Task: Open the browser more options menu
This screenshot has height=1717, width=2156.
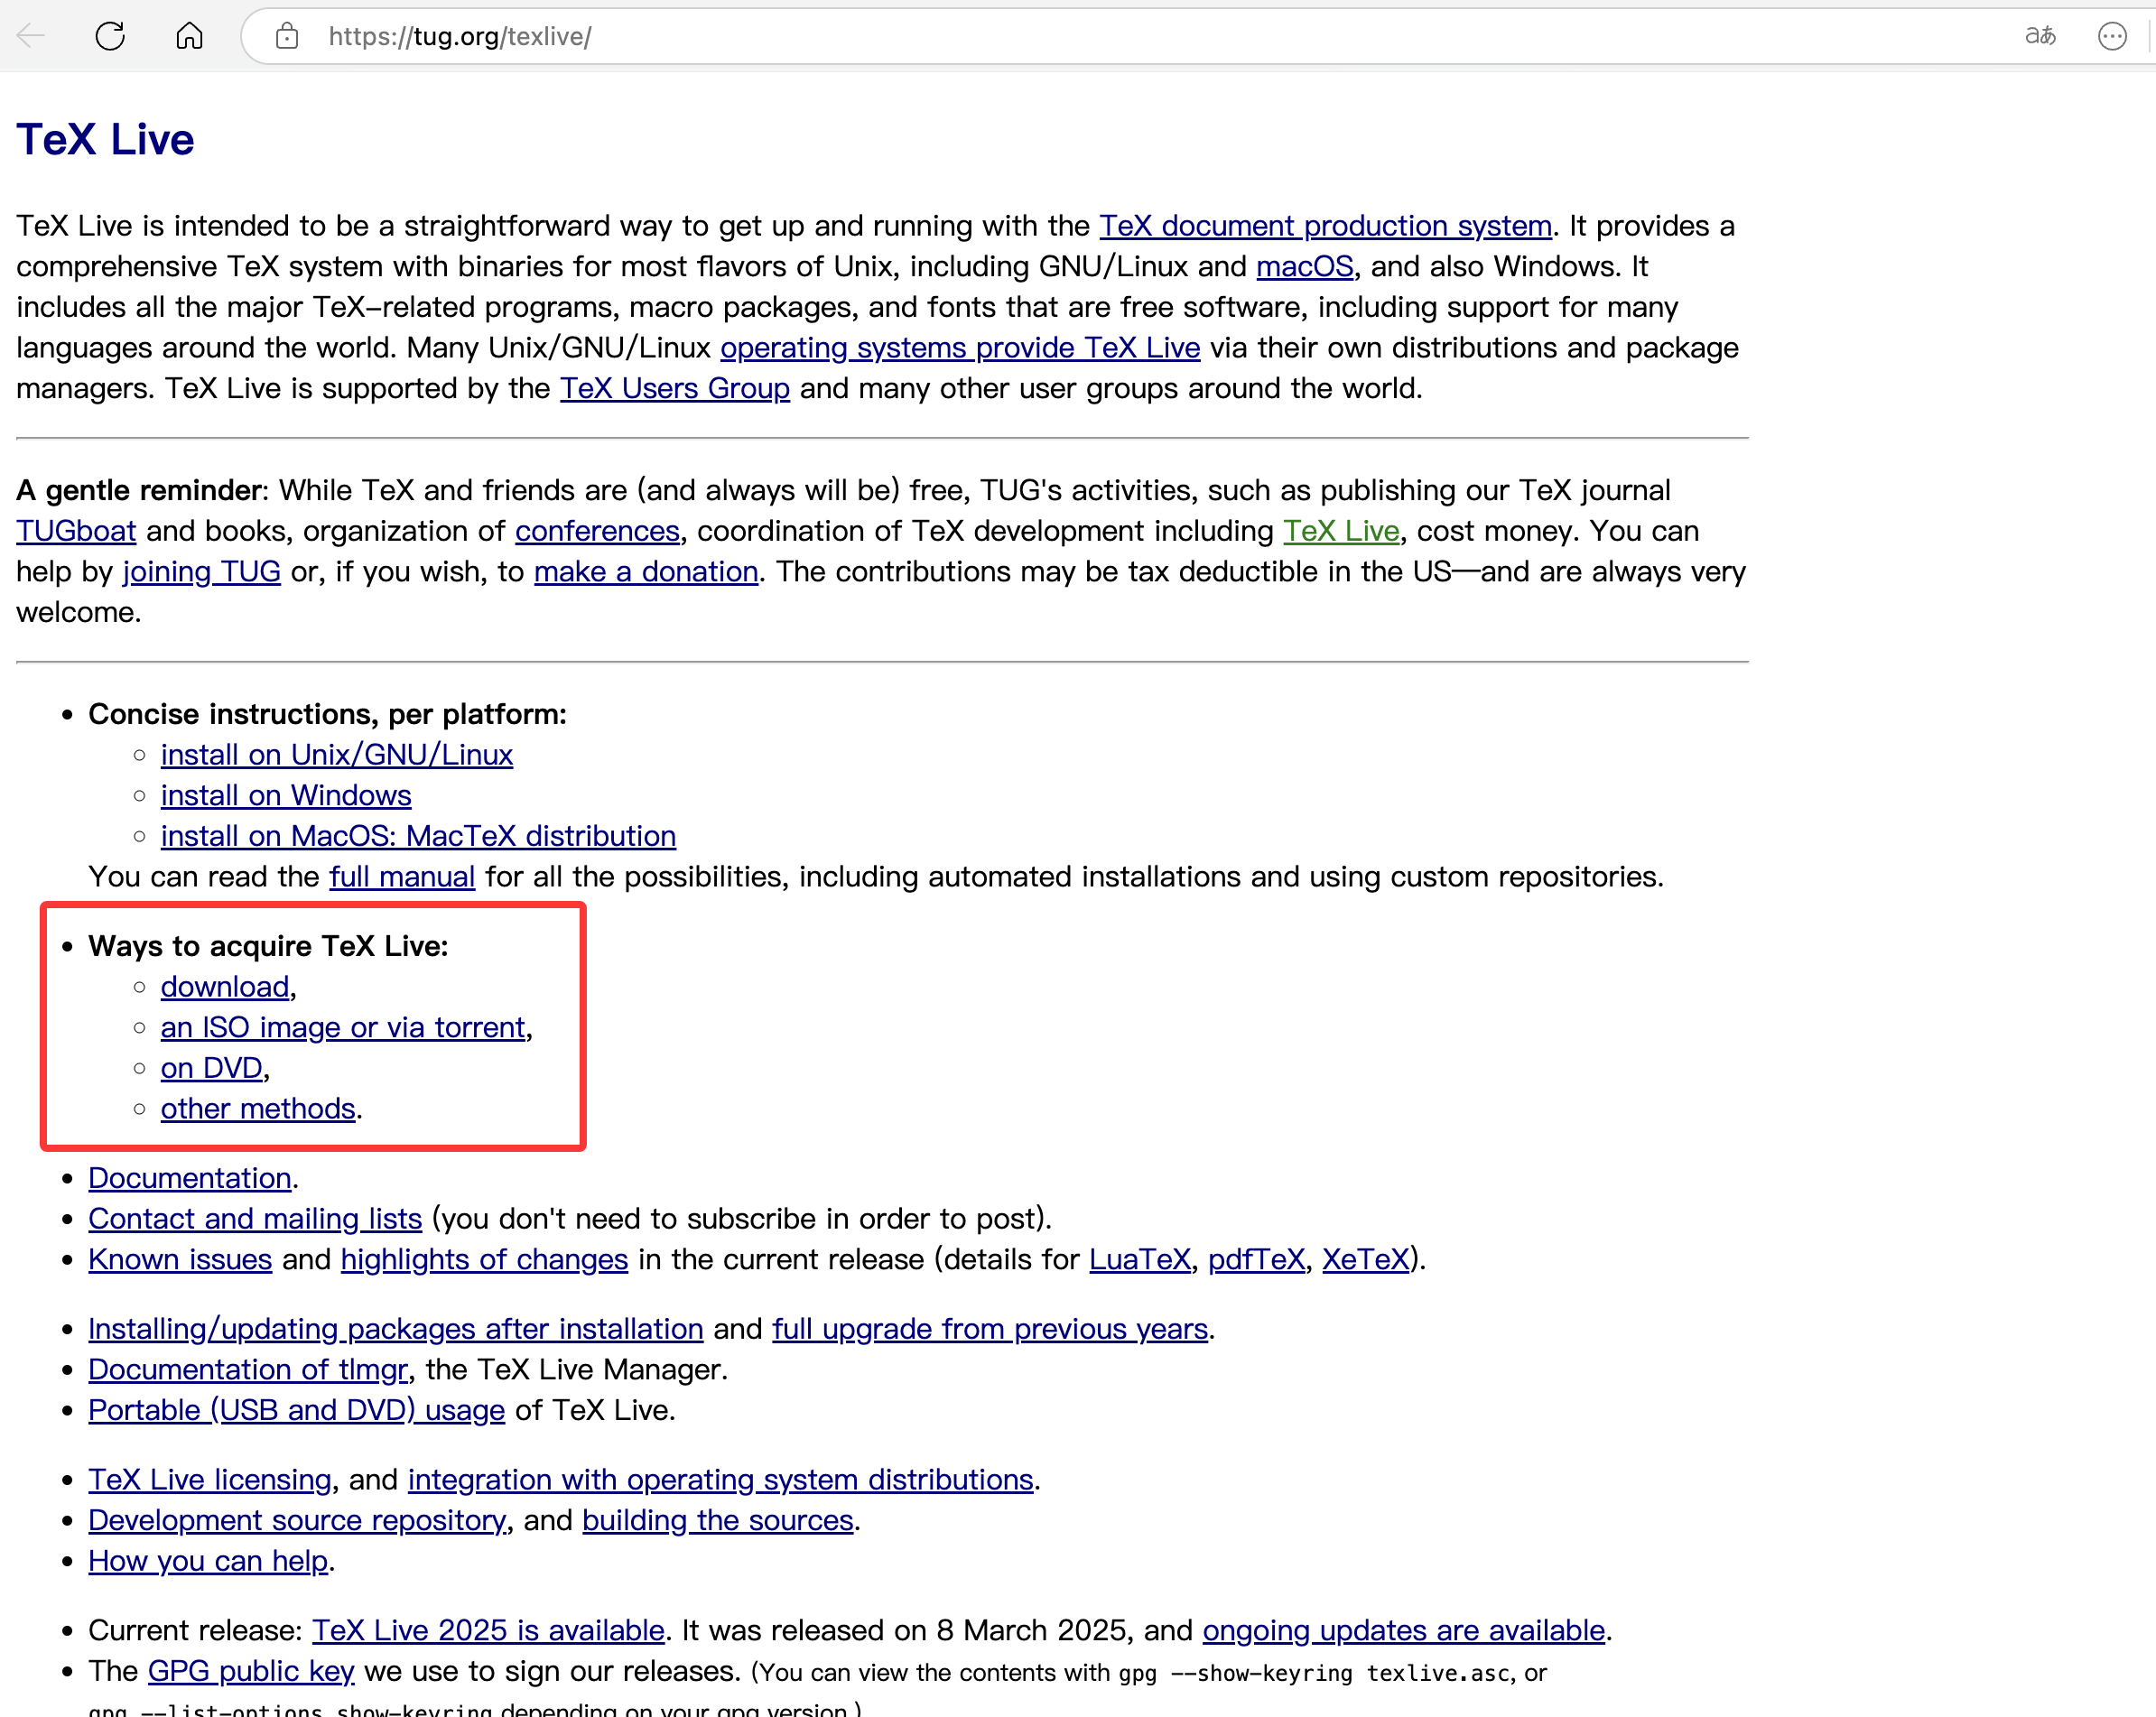Action: coord(2111,37)
